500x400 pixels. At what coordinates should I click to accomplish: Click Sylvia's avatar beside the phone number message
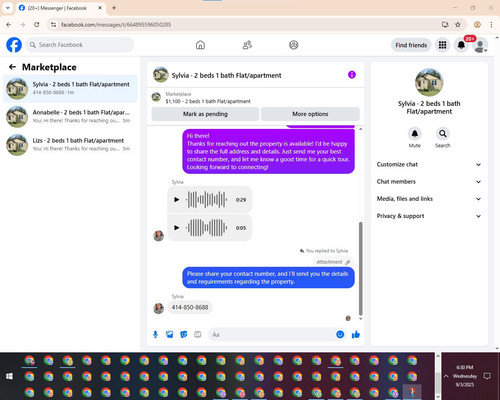tap(158, 309)
